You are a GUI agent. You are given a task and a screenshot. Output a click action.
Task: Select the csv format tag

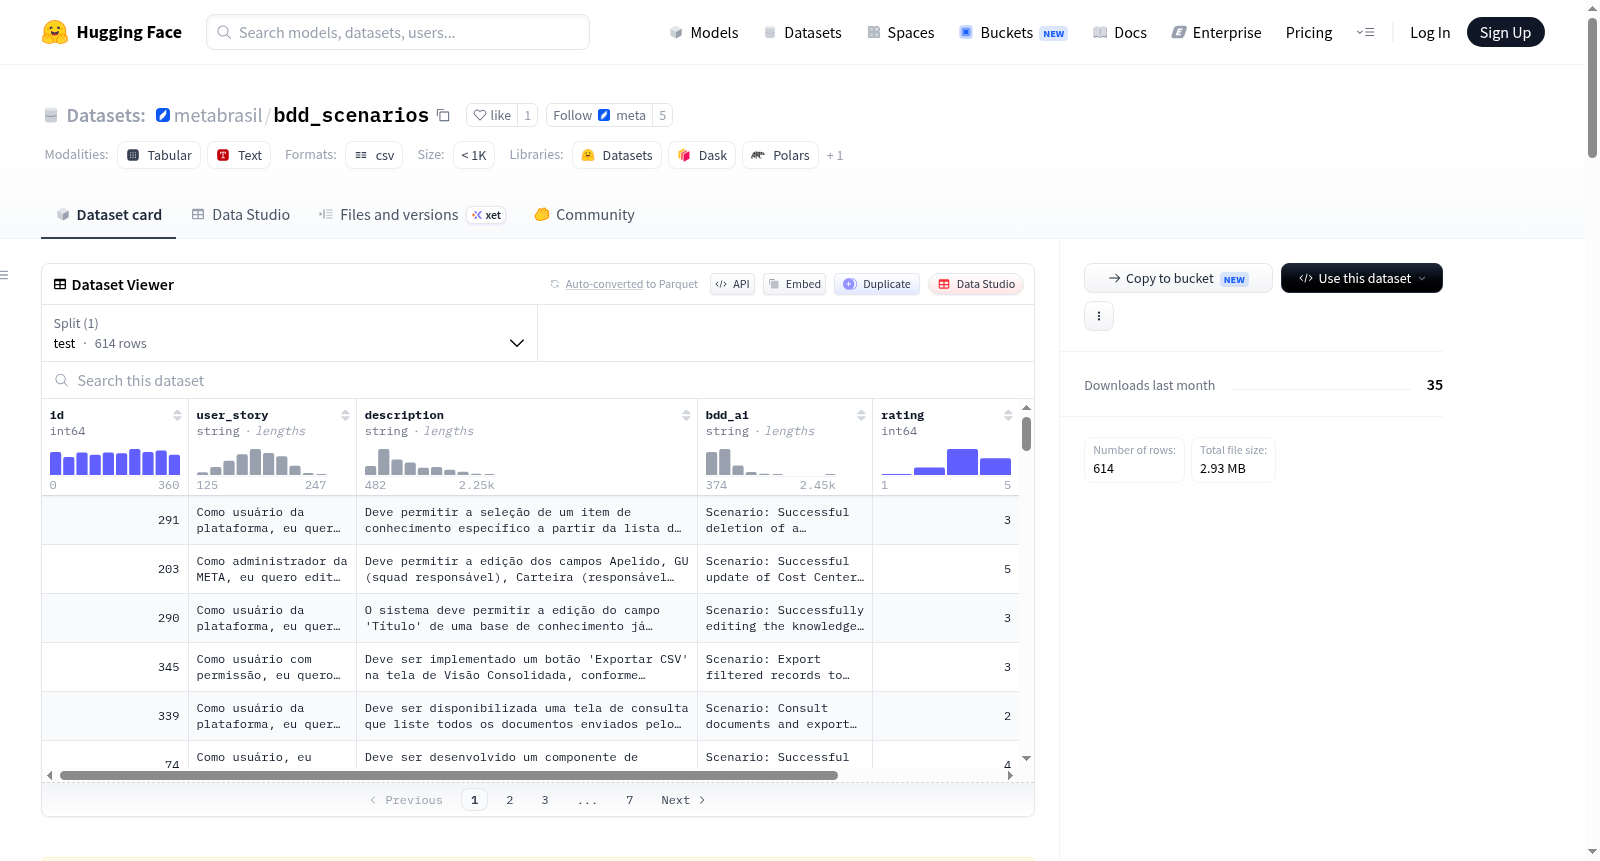click(x=374, y=155)
